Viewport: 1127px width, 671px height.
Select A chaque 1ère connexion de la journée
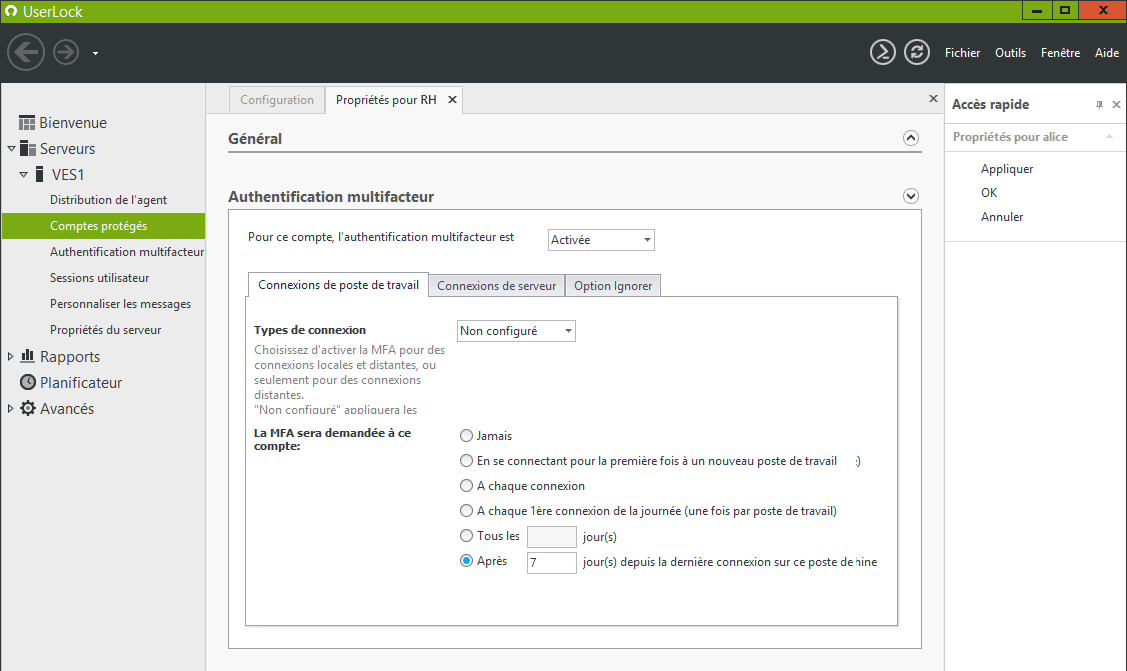point(466,511)
